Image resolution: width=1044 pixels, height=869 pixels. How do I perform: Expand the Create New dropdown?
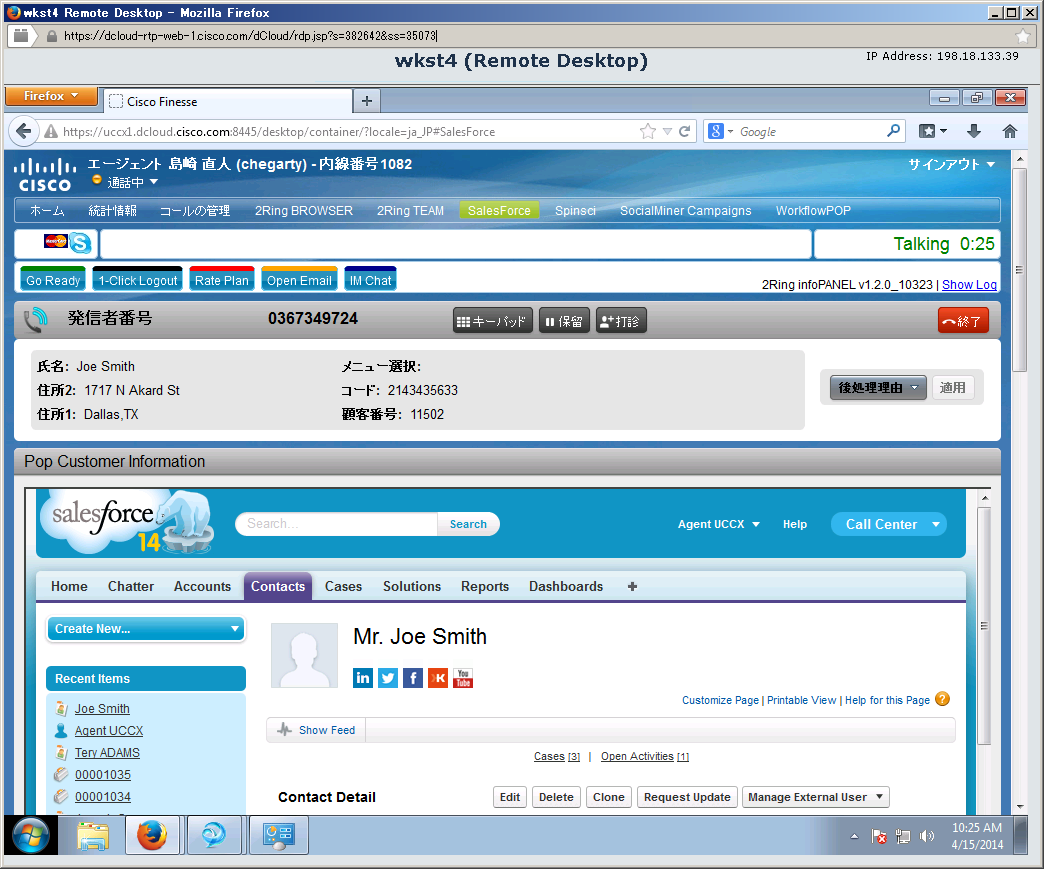click(x=146, y=629)
